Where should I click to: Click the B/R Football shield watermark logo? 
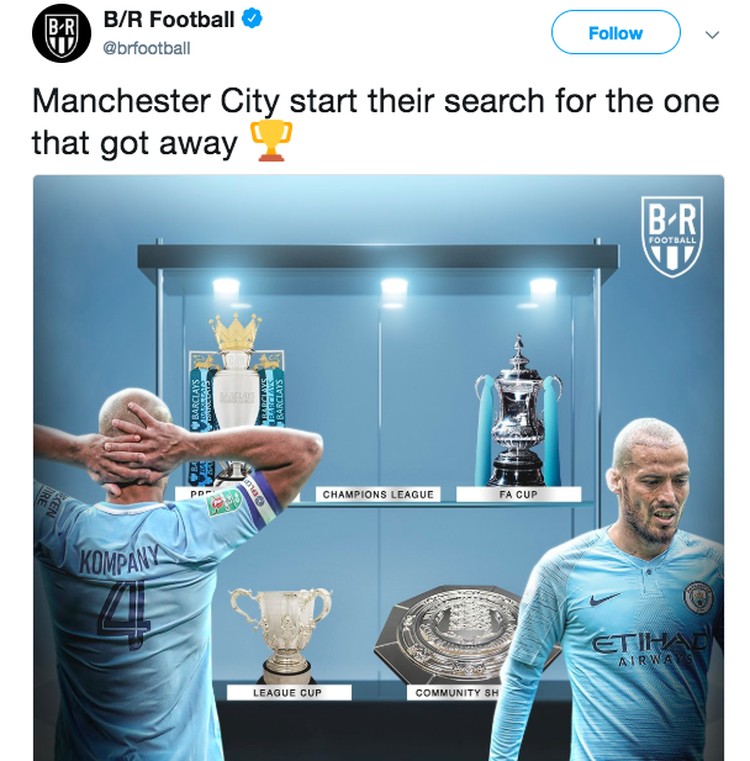pyautogui.click(x=672, y=236)
